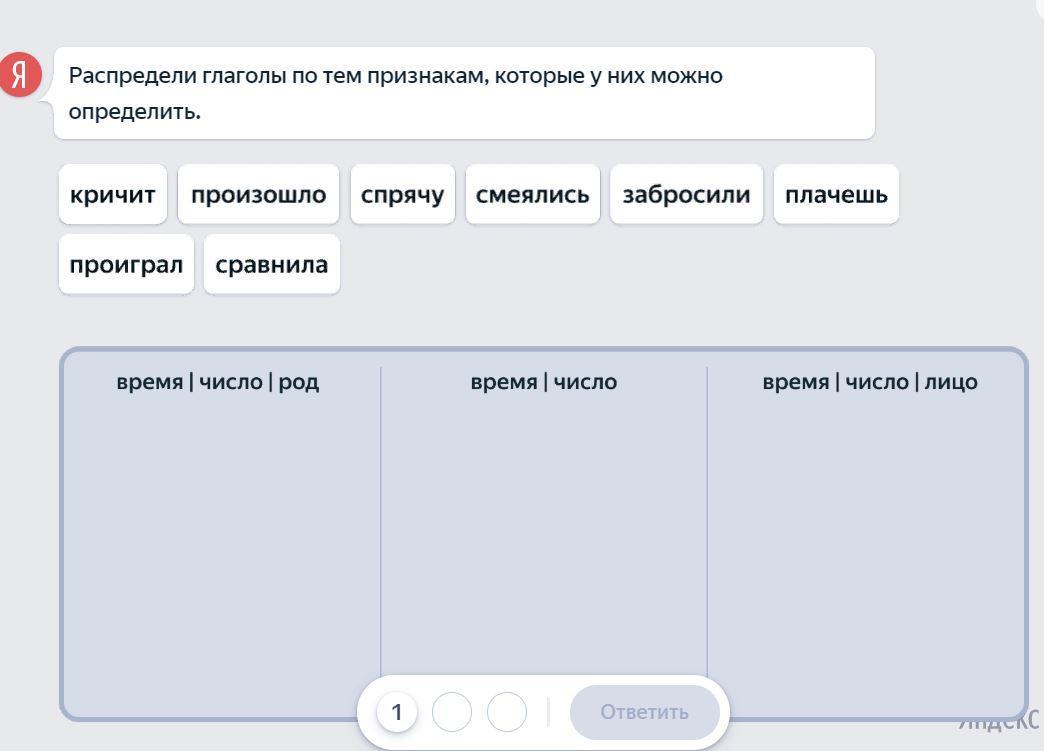
Task: Go to question step 1
Action: pyautogui.click(x=397, y=712)
